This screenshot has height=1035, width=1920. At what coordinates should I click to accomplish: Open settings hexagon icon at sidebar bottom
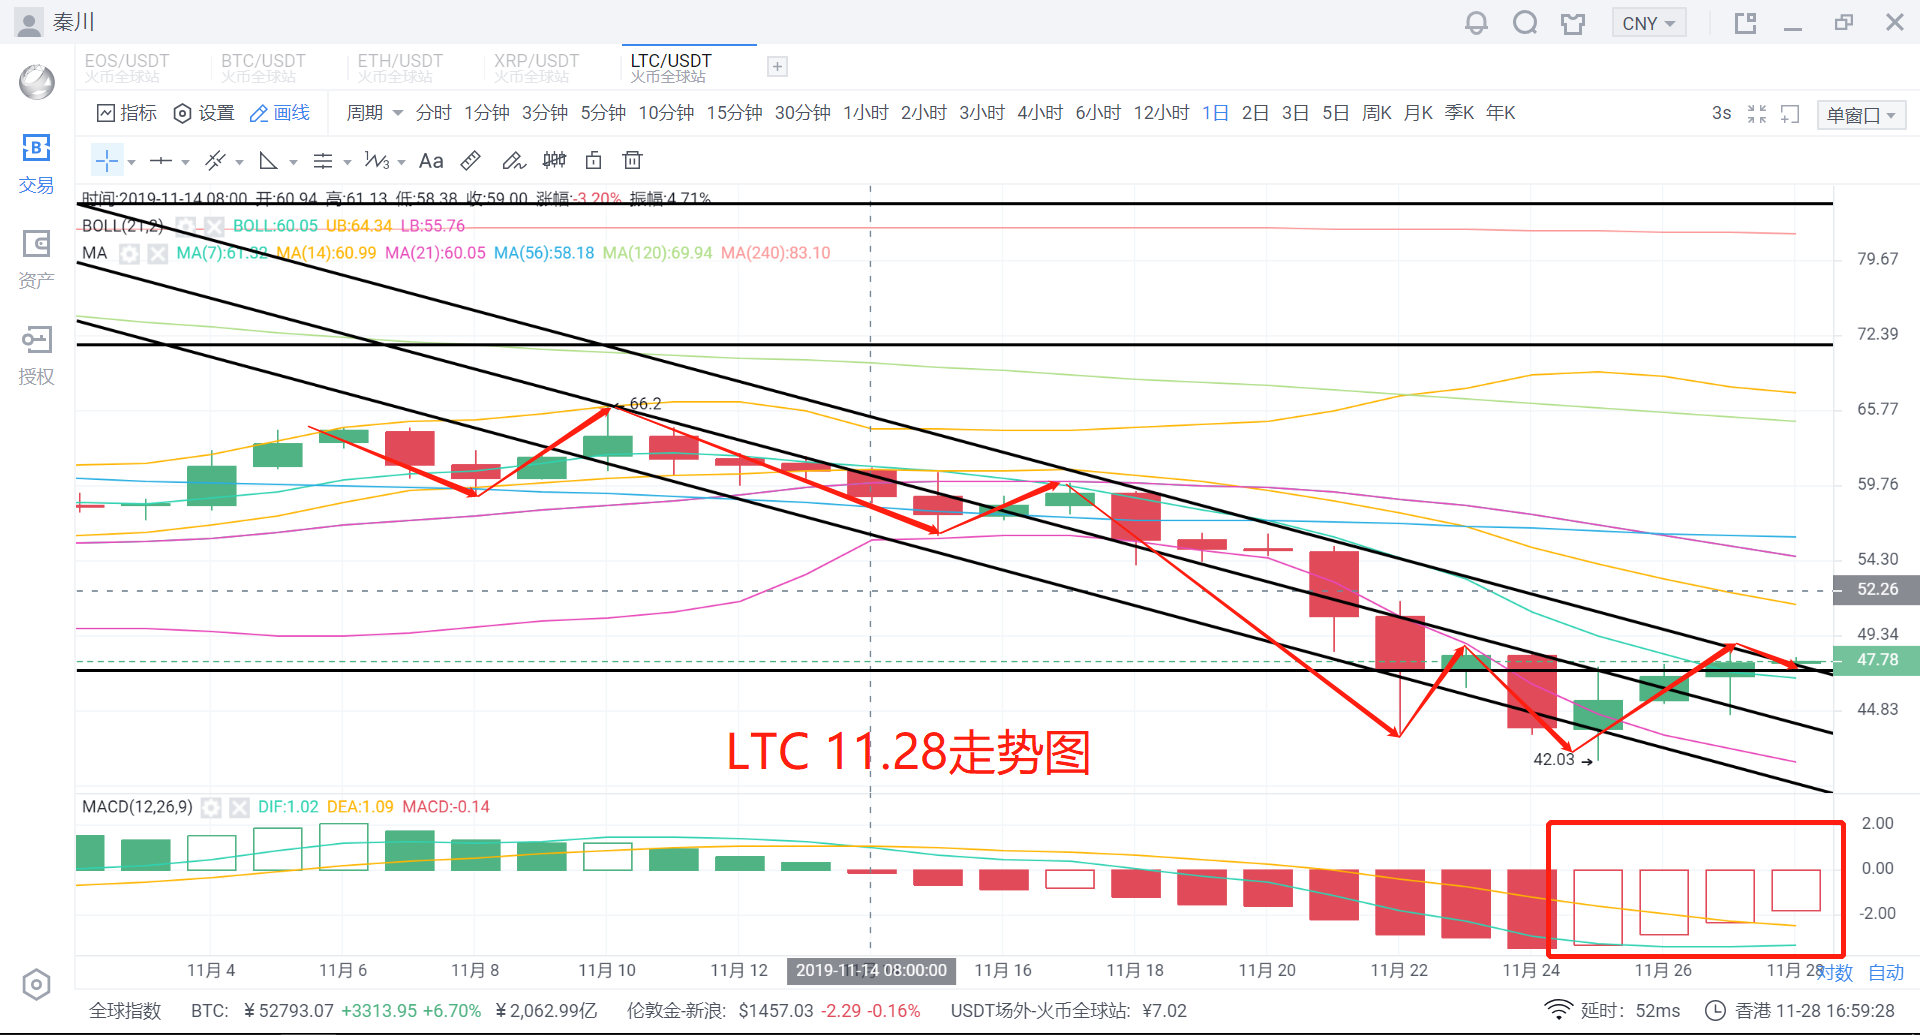[36, 985]
